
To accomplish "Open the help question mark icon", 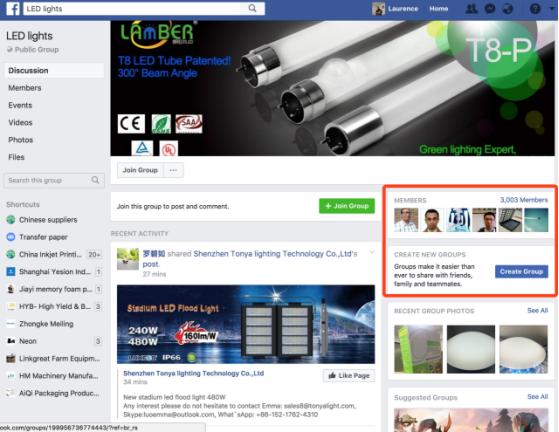I will coord(535,9).
